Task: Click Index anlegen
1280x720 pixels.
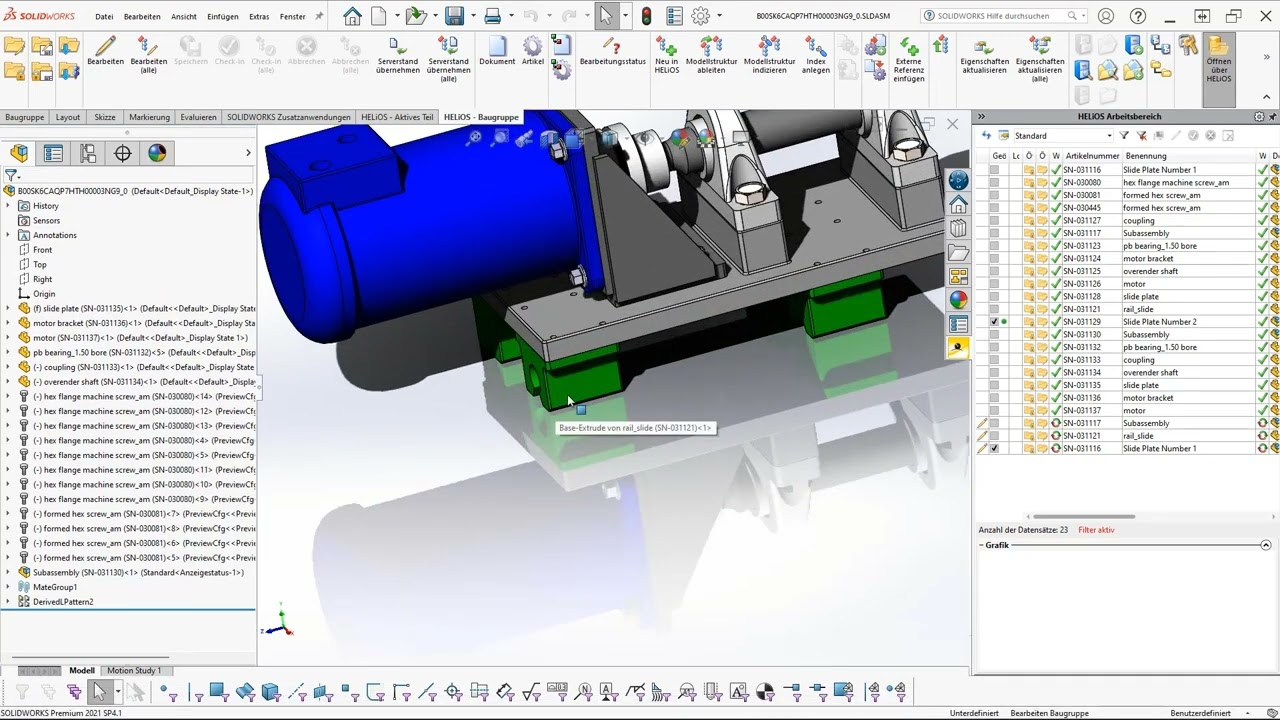Action: coord(815,54)
